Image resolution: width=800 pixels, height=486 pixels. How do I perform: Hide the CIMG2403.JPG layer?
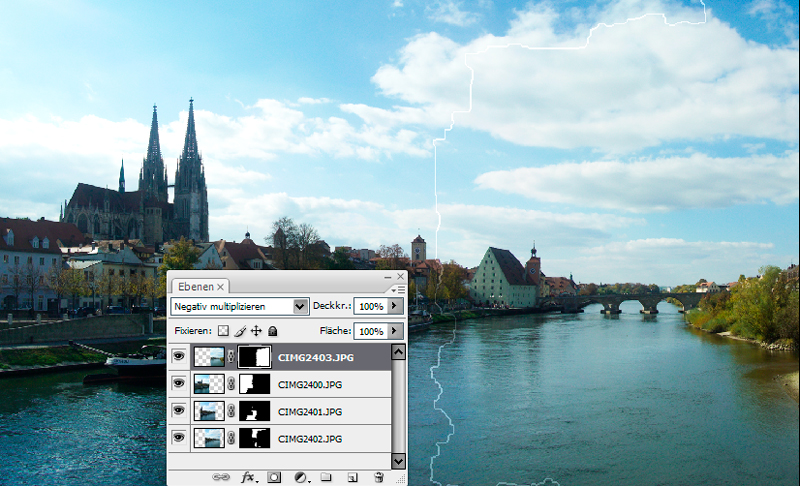(x=179, y=355)
